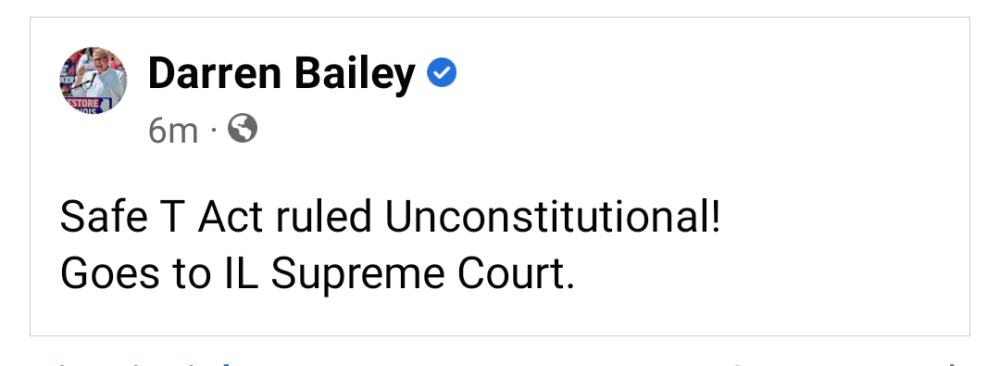Click the last name 'Bailey' in the header
The width and height of the screenshot is (1000, 366).
355,75
